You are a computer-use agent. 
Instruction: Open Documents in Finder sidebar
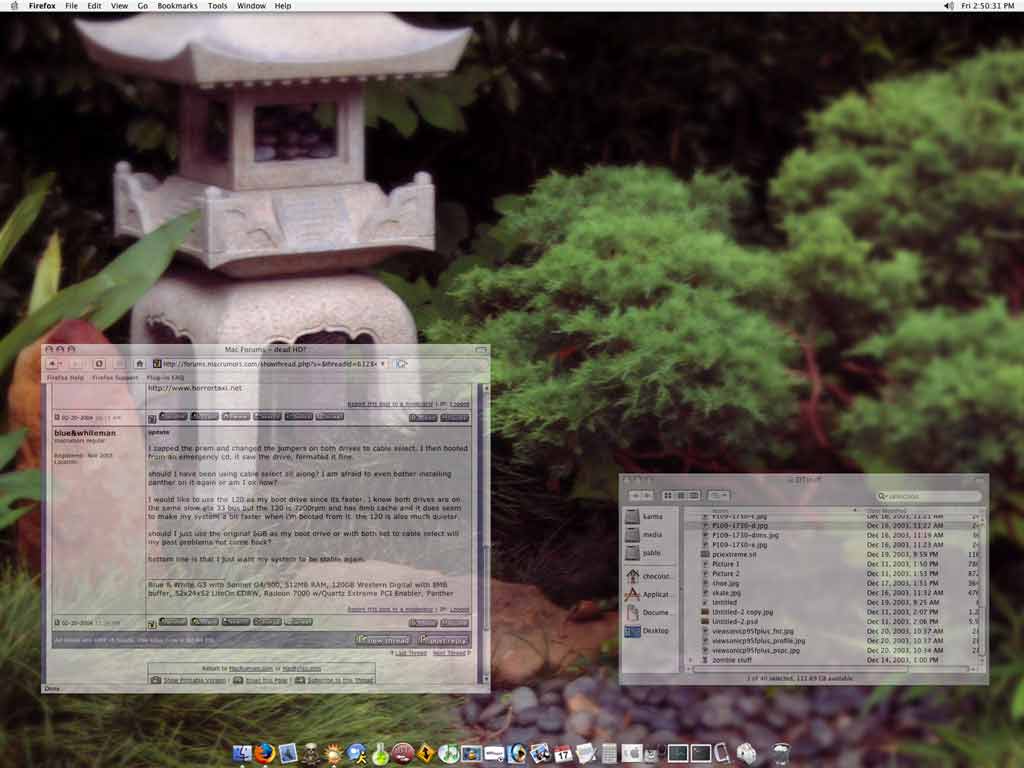(647, 613)
